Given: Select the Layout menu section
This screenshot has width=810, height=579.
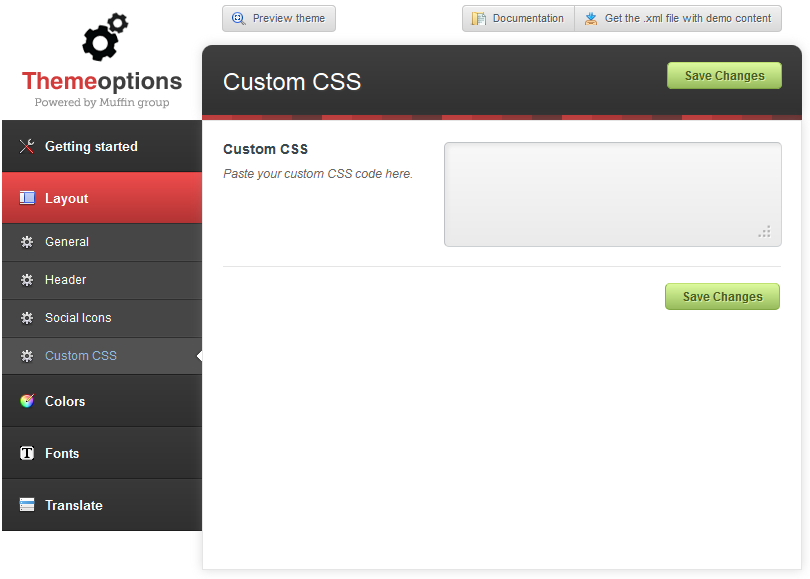Looking at the screenshot, I should 102,198.
